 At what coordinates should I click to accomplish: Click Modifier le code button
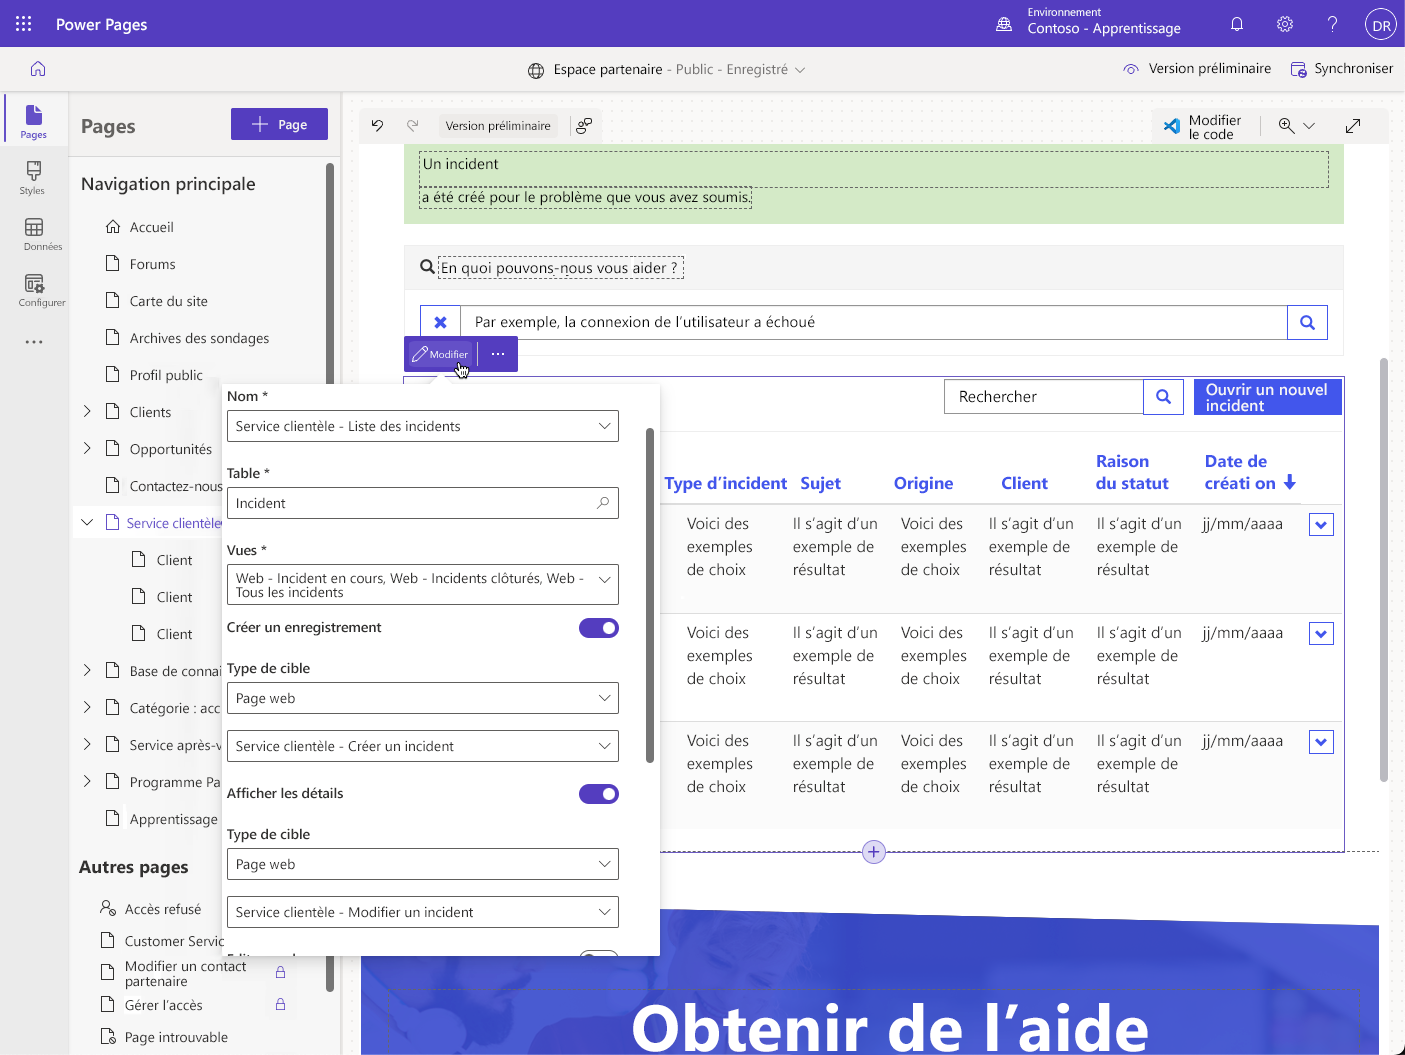coord(1201,127)
